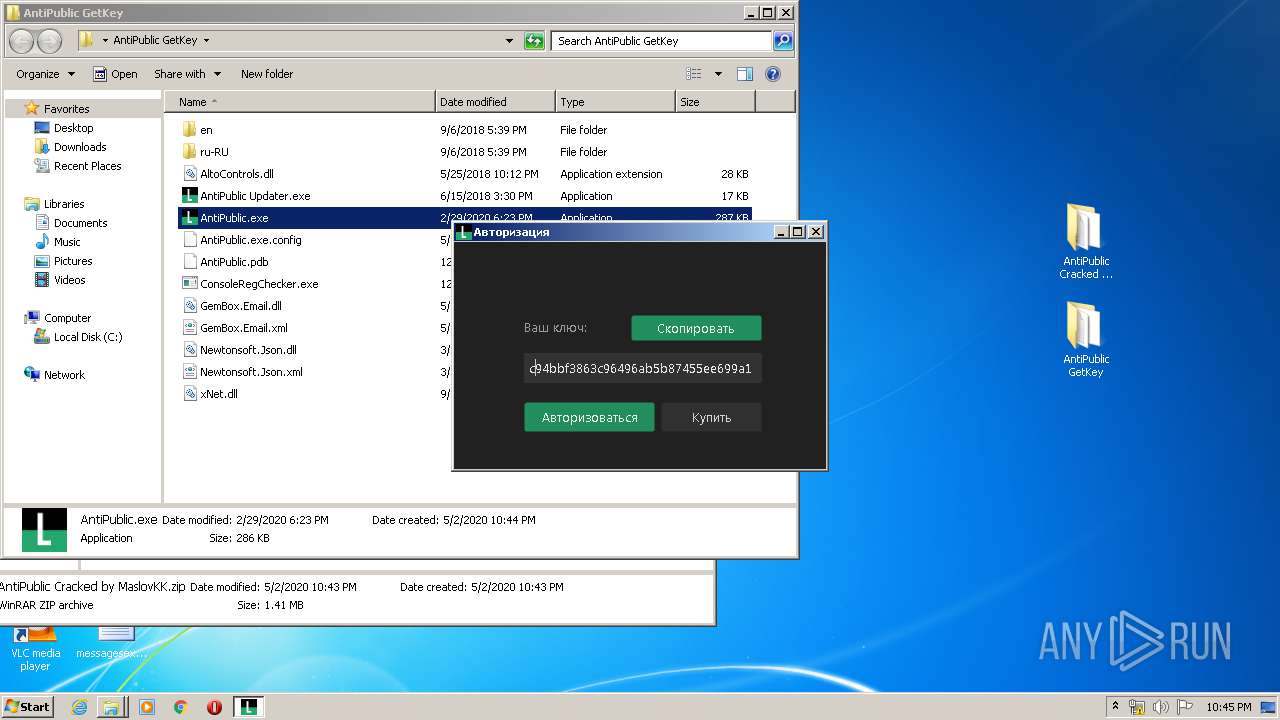The height and width of the screenshot is (720, 1280).
Task: Select AltoControls.dll file icon
Action: pyautogui.click(x=190, y=174)
